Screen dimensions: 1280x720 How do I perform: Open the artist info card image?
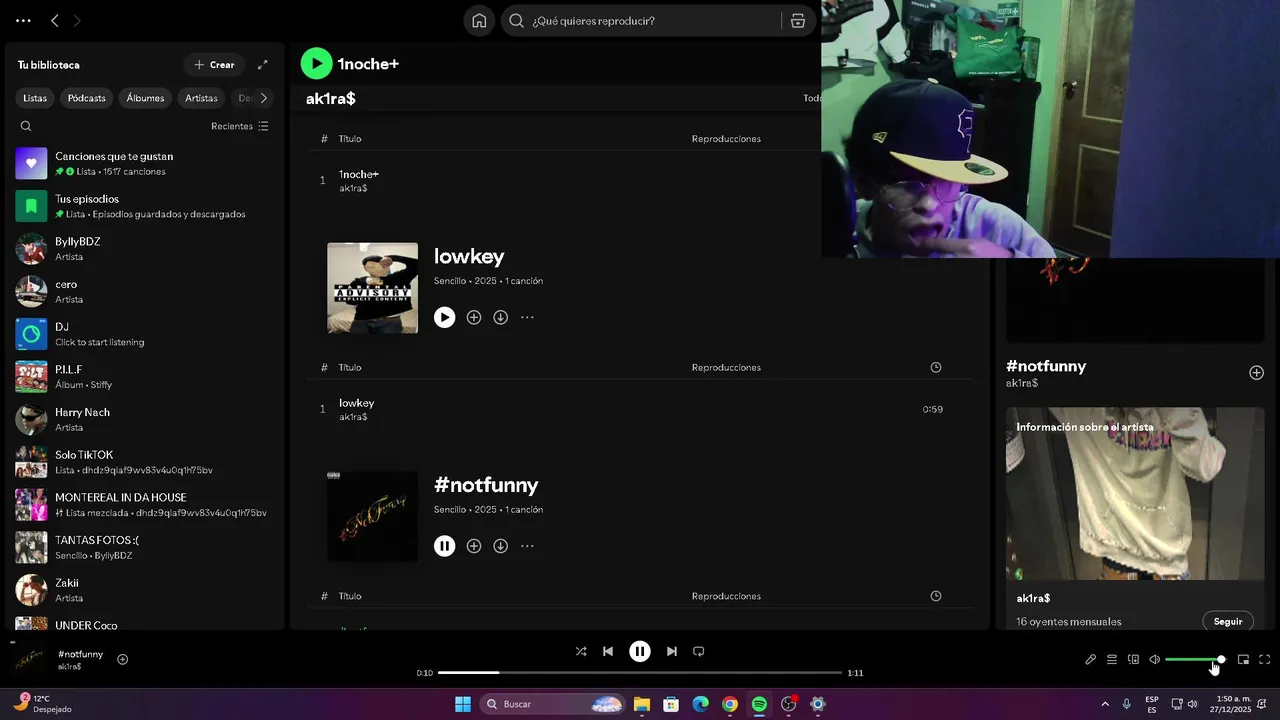click(1135, 493)
